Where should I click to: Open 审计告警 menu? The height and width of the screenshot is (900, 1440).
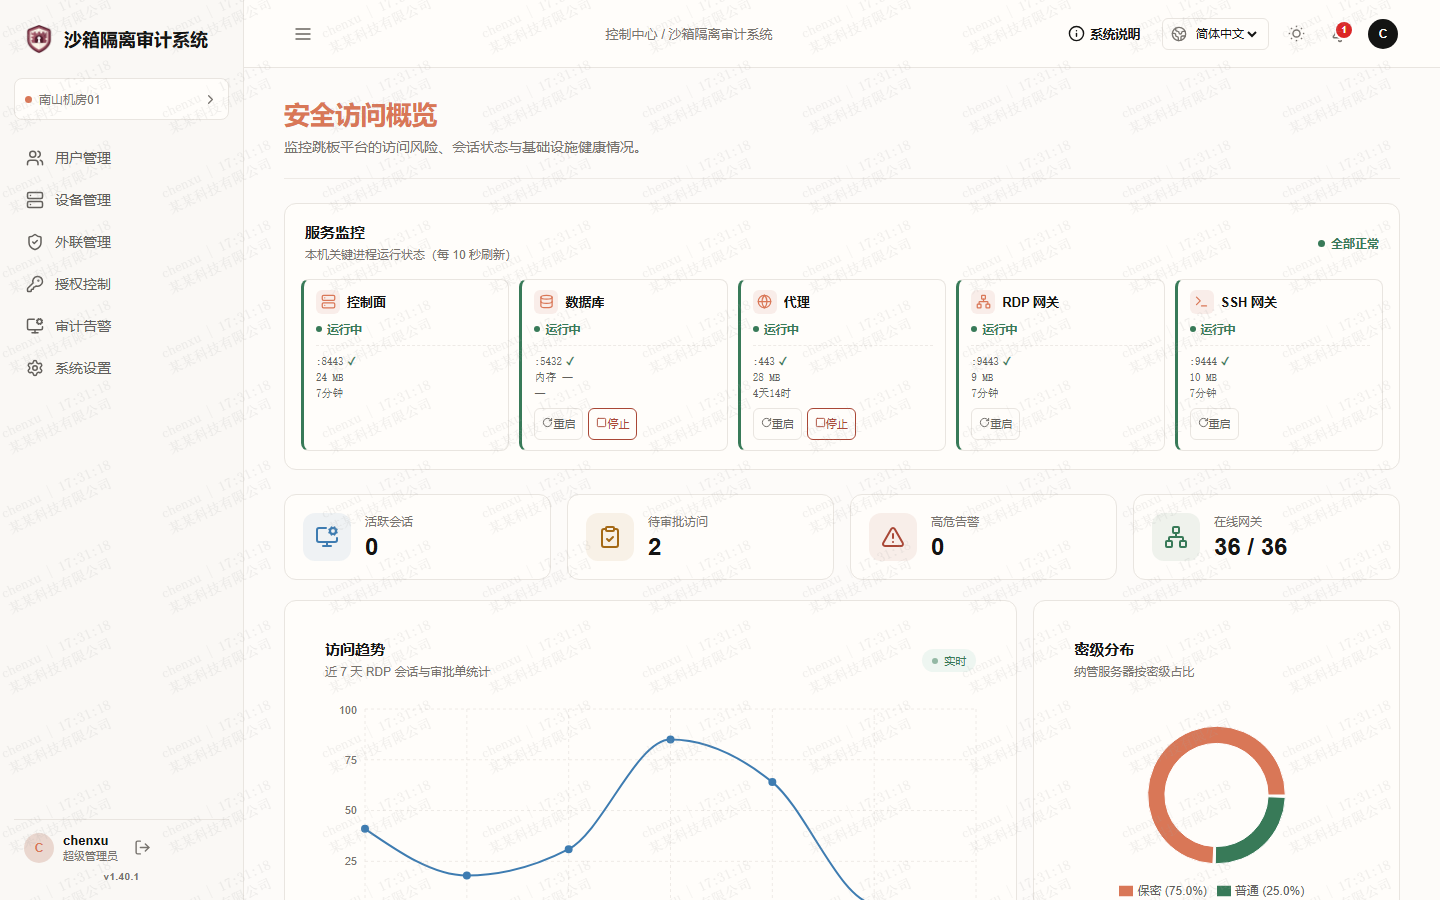121,326
